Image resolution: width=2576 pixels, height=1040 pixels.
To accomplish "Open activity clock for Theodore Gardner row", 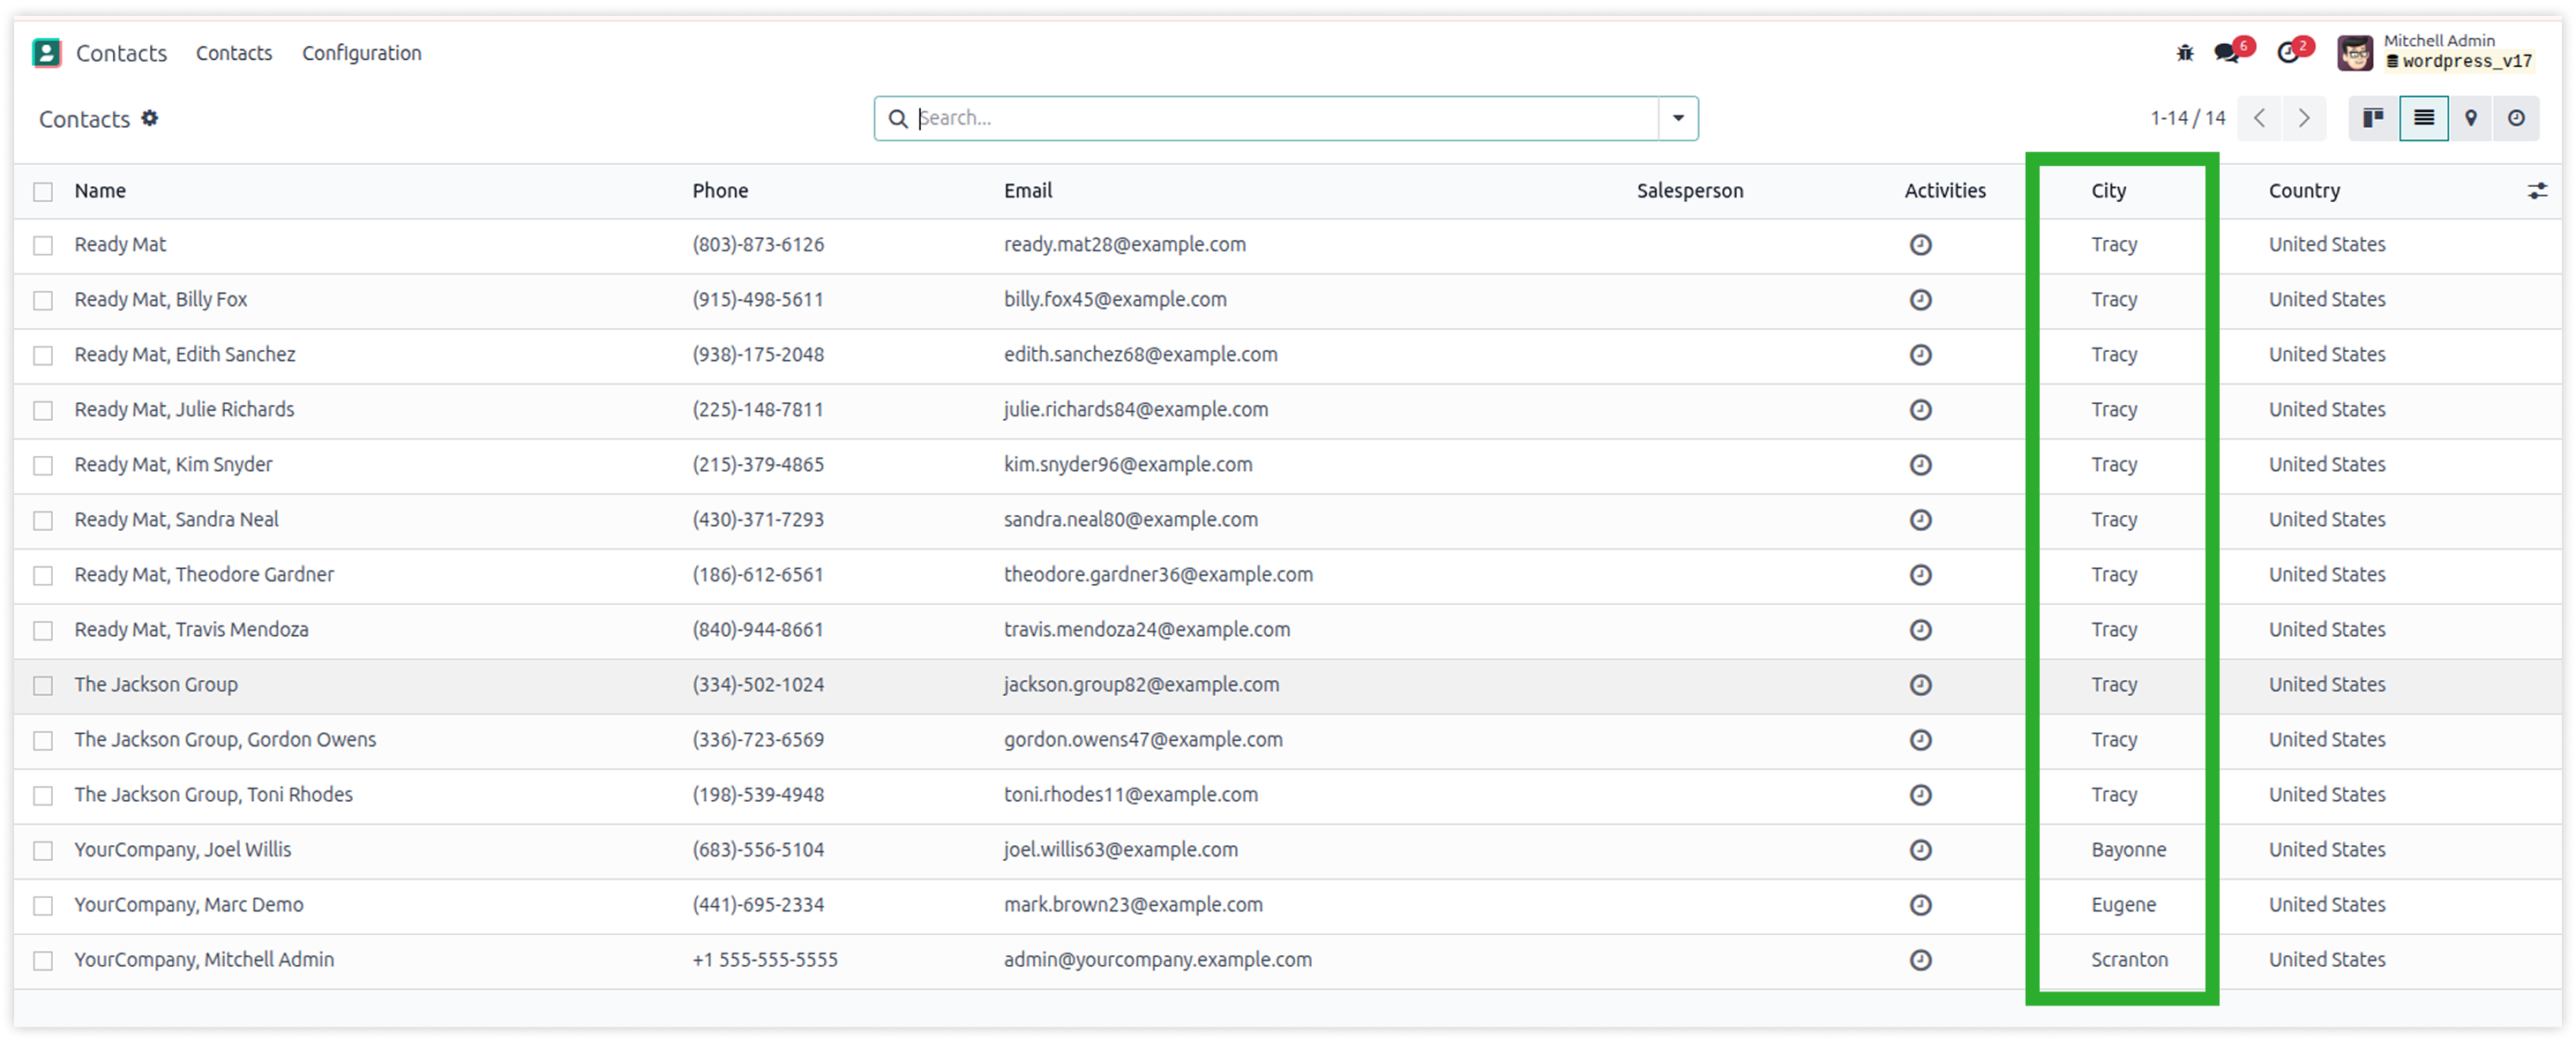I will (1920, 575).
